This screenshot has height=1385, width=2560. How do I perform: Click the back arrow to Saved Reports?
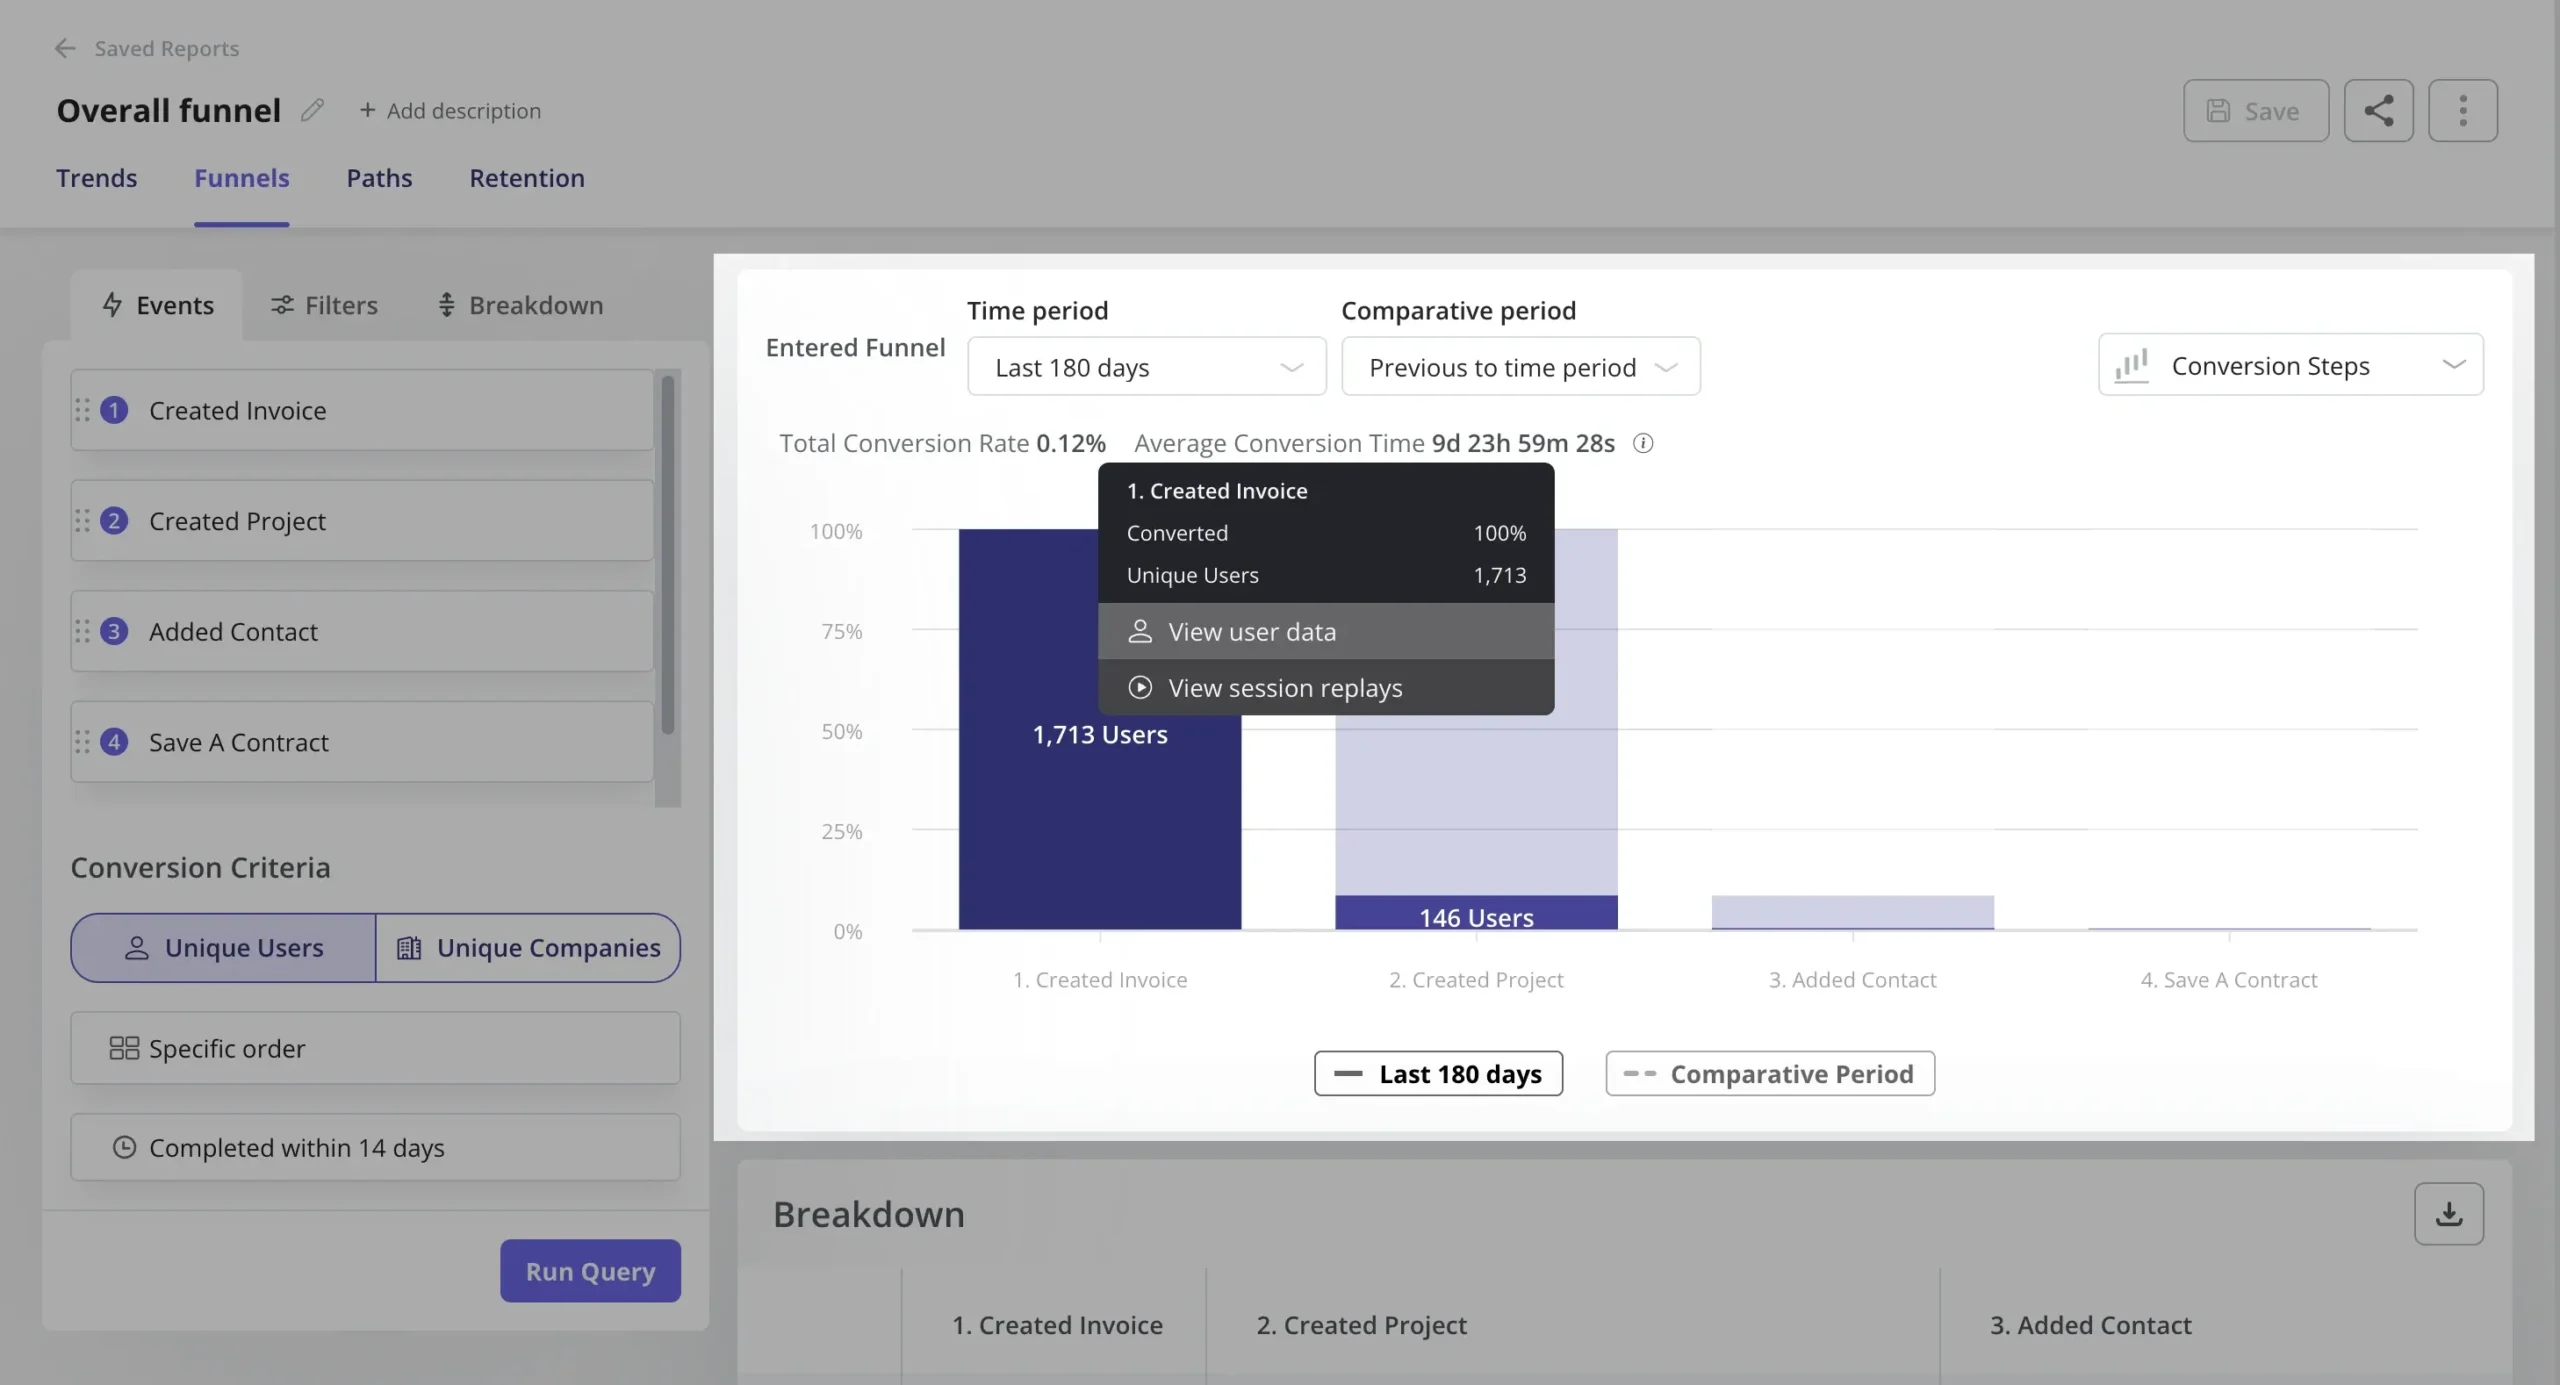tap(65, 48)
